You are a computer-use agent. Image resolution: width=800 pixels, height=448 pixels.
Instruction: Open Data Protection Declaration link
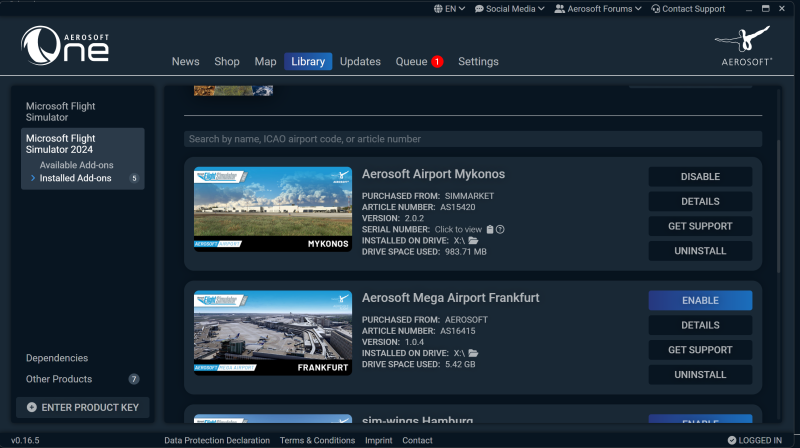(x=217, y=440)
